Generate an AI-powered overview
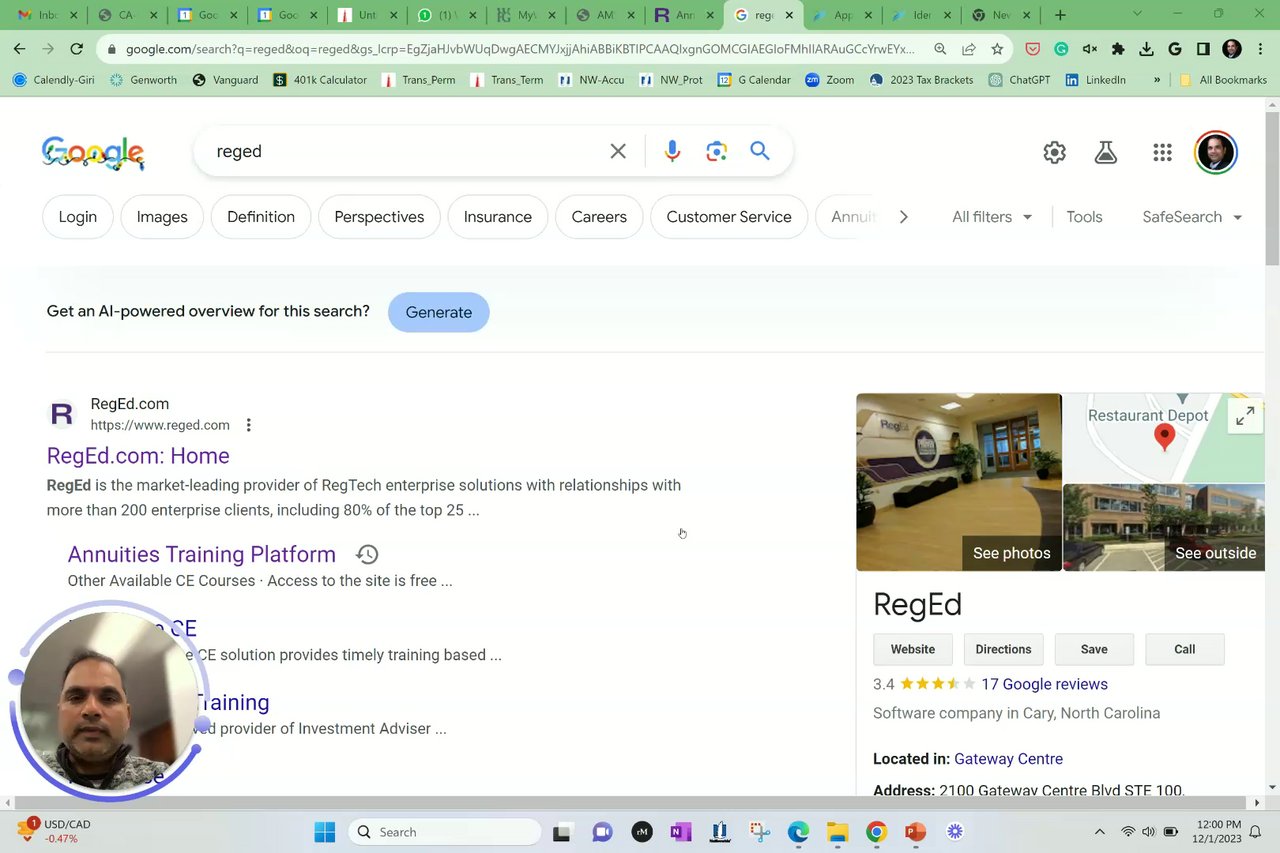The height and width of the screenshot is (853, 1280). point(439,312)
